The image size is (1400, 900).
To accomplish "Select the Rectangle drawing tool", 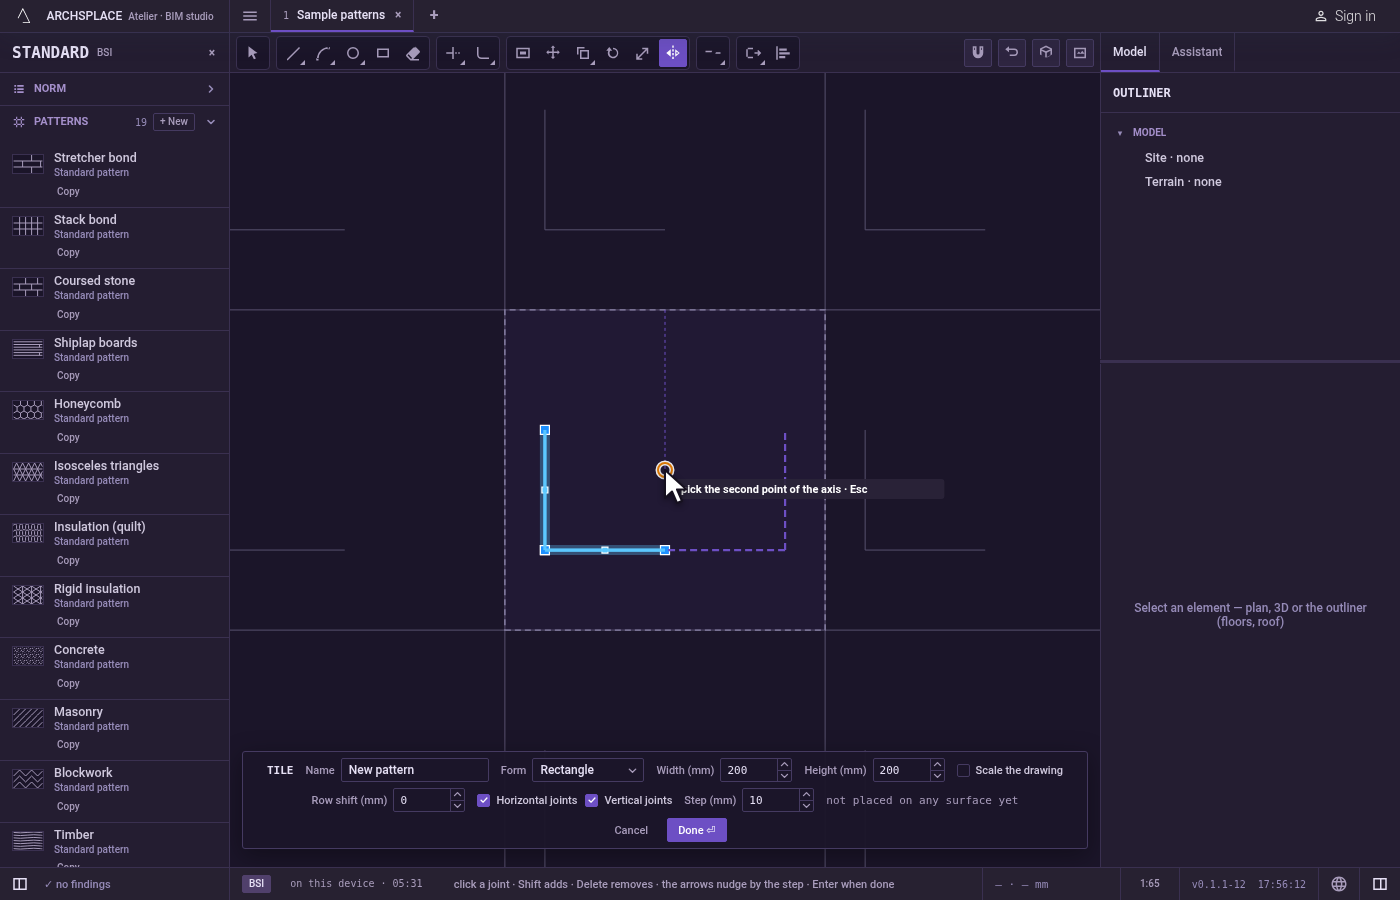I will [383, 53].
